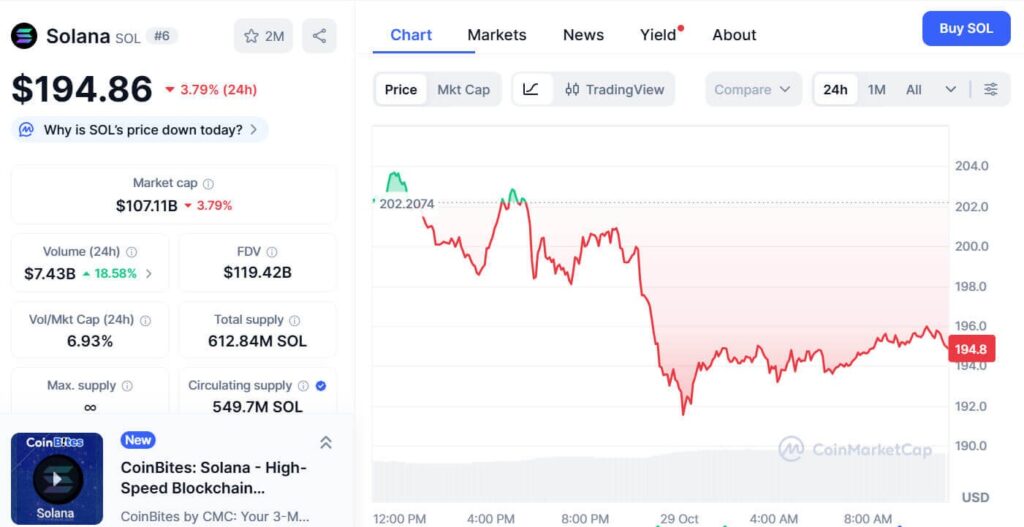Open chart settings sliders icon
Image resolution: width=1024 pixels, height=527 pixels.
click(x=990, y=89)
